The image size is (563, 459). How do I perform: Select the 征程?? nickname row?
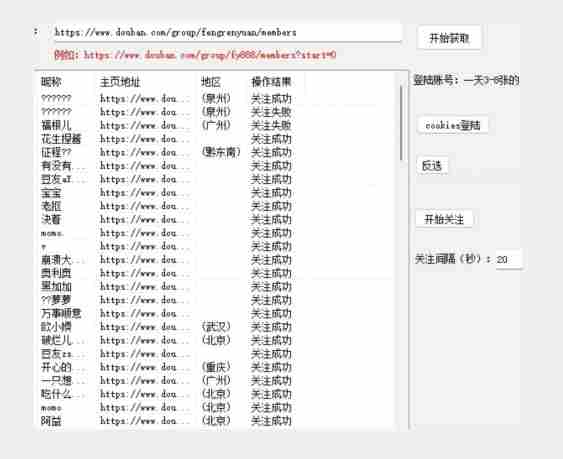(56, 152)
